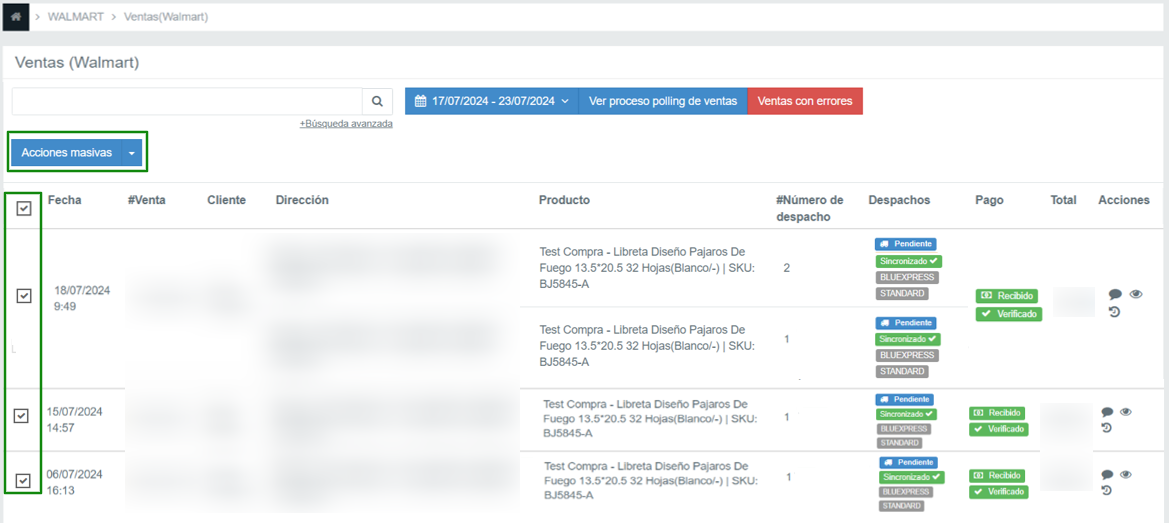Image resolution: width=1169 pixels, height=524 pixels.
Task: Select the date text 15/07/2024 14:57
Action: 75,420
